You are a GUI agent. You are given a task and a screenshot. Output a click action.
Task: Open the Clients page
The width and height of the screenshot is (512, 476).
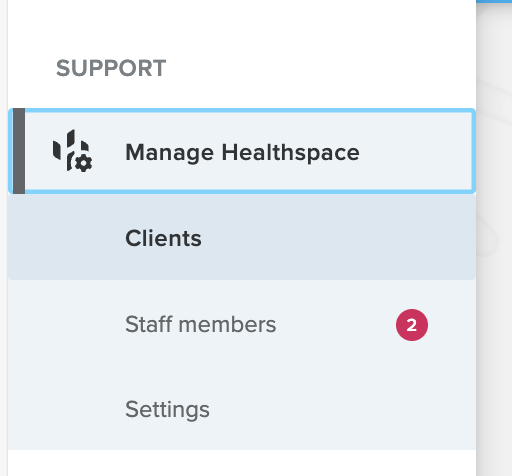coord(163,238)
